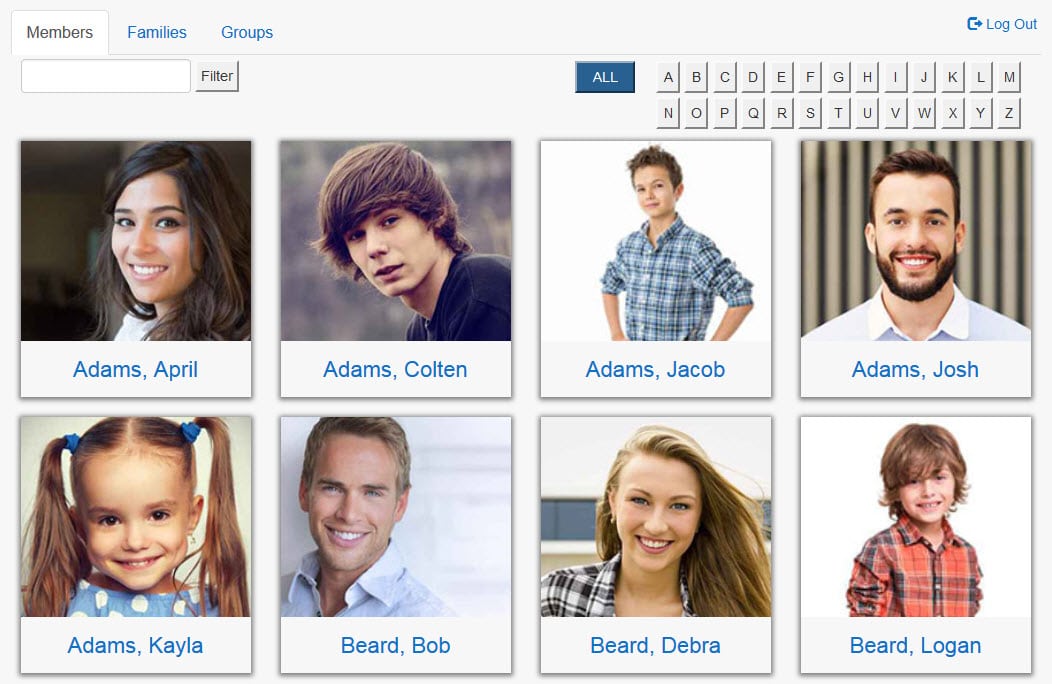Open the Adams, Colten name link
The image size is (1052, 684).
tap(395, 369)
